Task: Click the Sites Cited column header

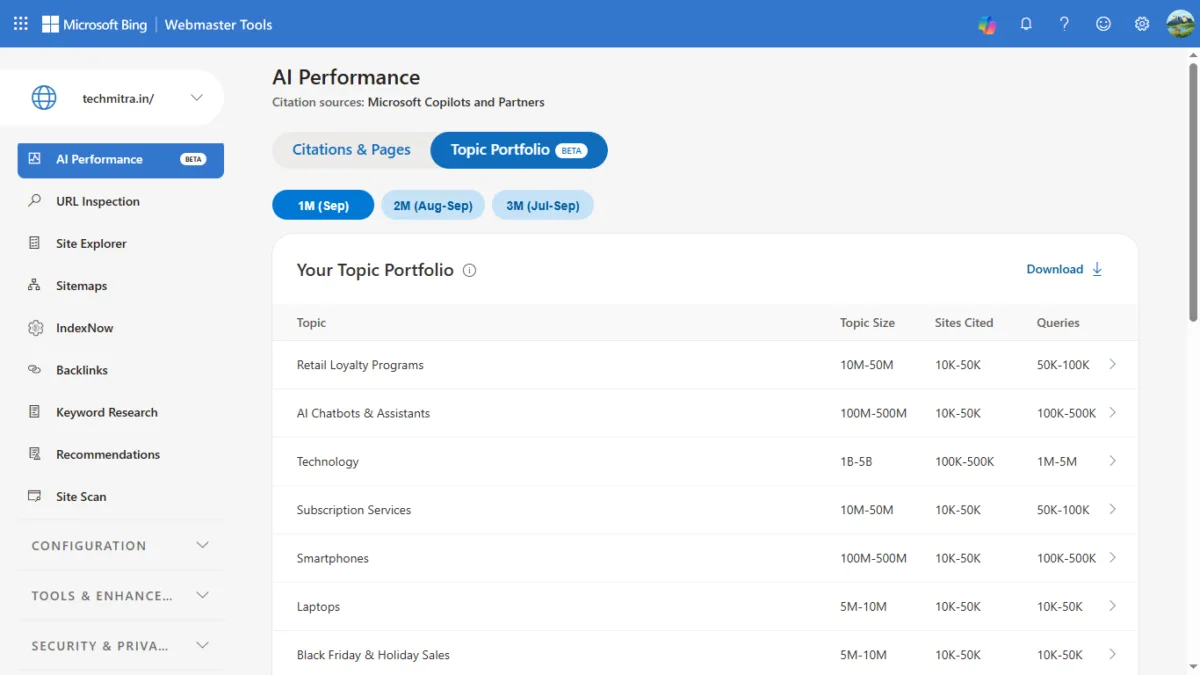Action: [964, 323]
